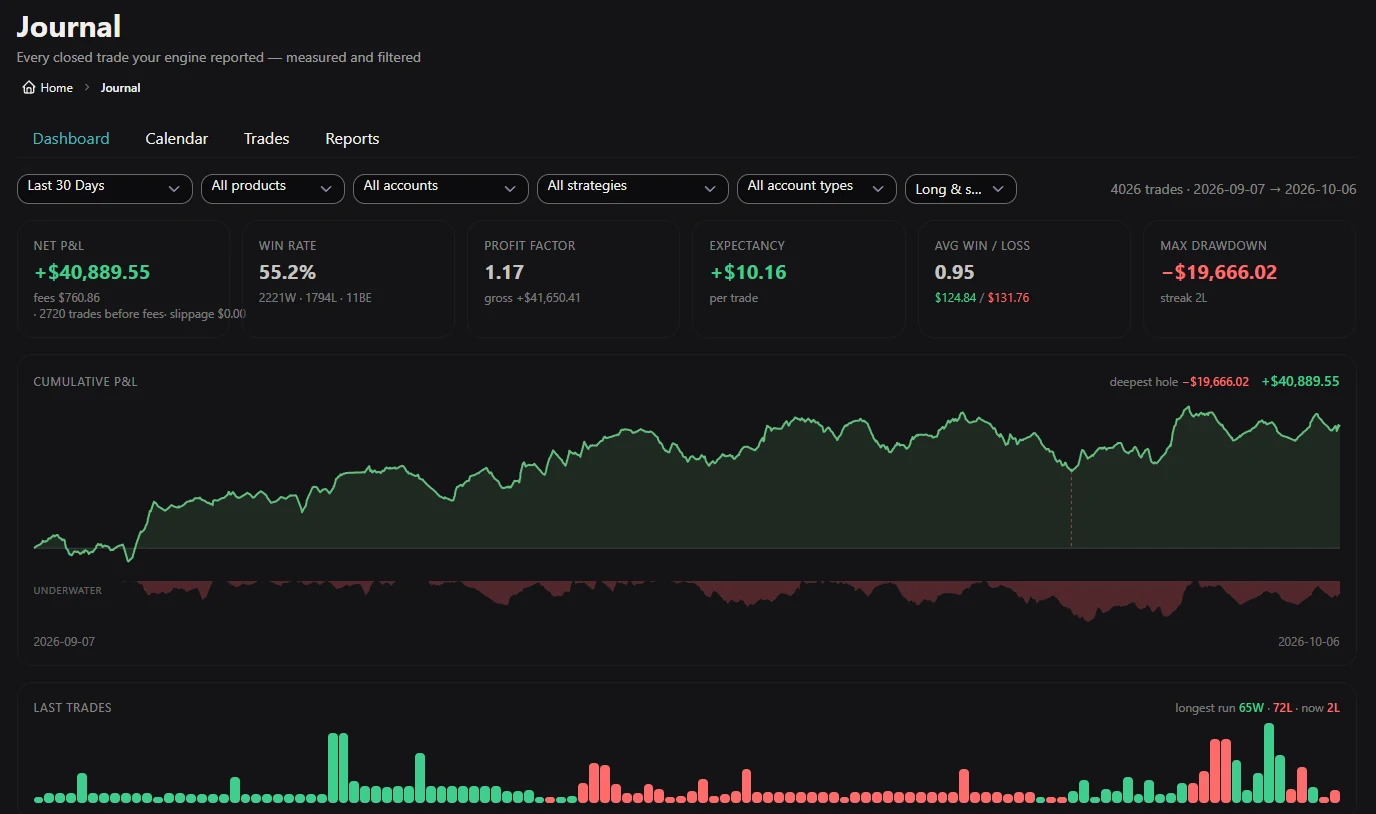Select the Journal breadcrumb entry
The image size is (1376, 814).
click(x=120, y=88)
